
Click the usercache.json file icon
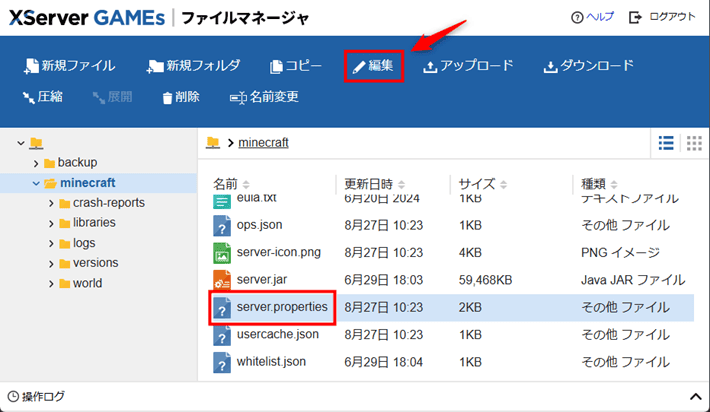(222, 335)
